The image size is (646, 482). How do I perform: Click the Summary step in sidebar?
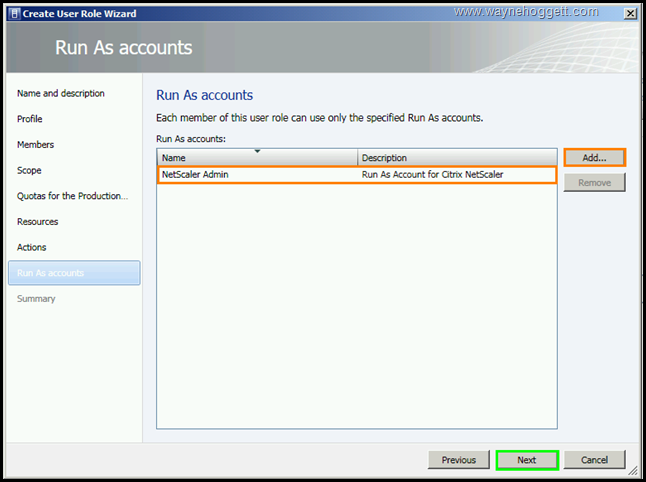37,299
